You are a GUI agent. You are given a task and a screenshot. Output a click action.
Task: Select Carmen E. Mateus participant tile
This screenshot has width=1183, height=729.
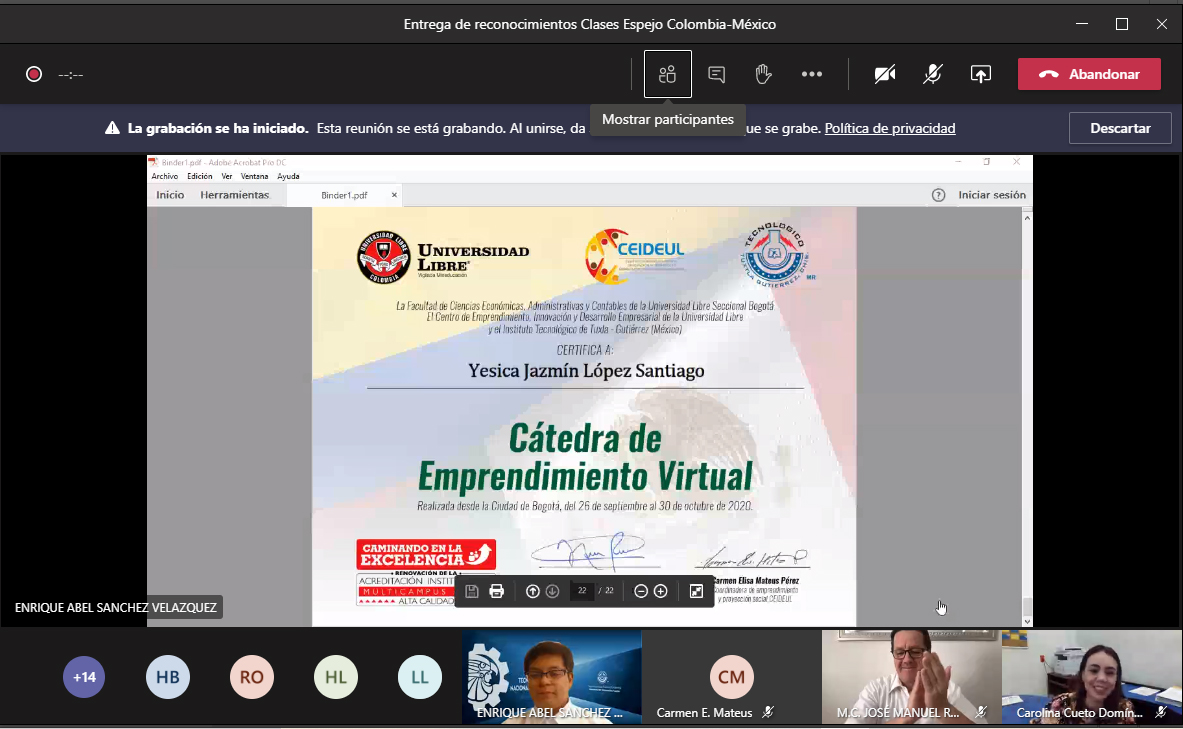[x=731, y=677]
